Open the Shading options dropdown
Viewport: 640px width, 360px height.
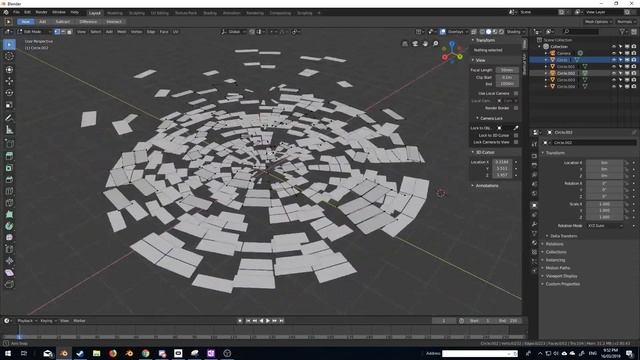(516, 31)
